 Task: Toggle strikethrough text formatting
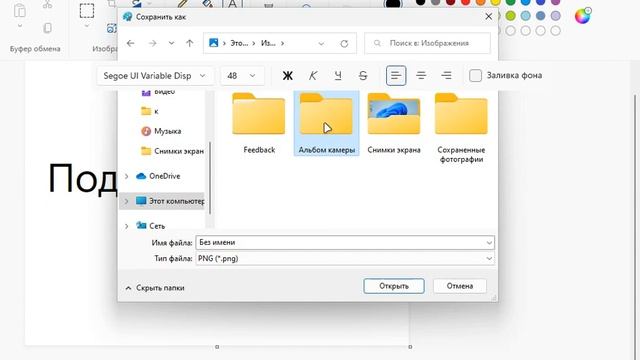363,76
